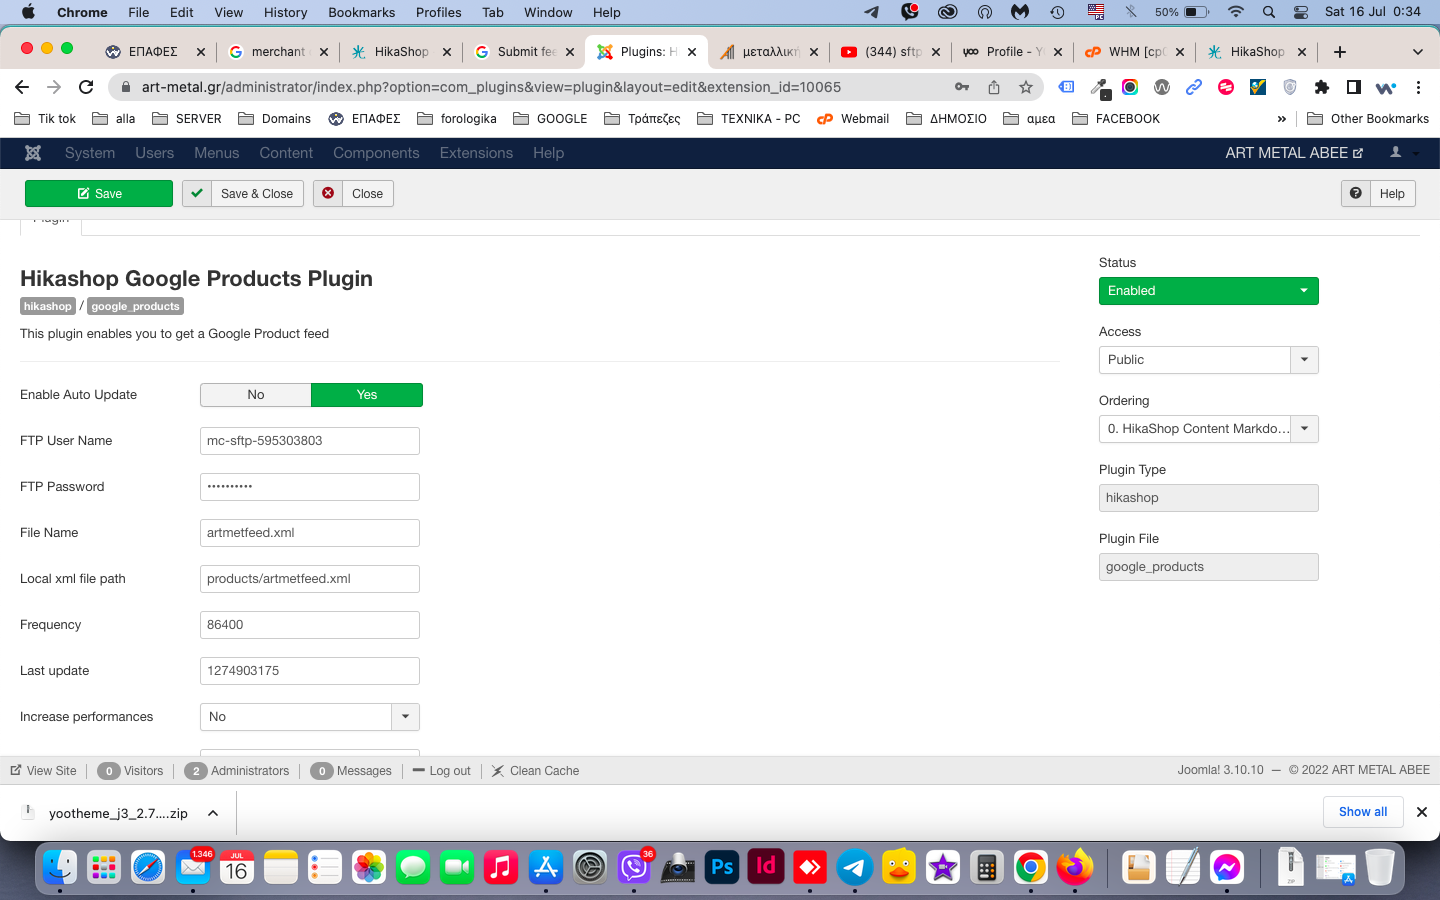Viewport: 1440px width, 900px height.
Task: Open the Joomla Extensions menu
Action: pos(476,153)
